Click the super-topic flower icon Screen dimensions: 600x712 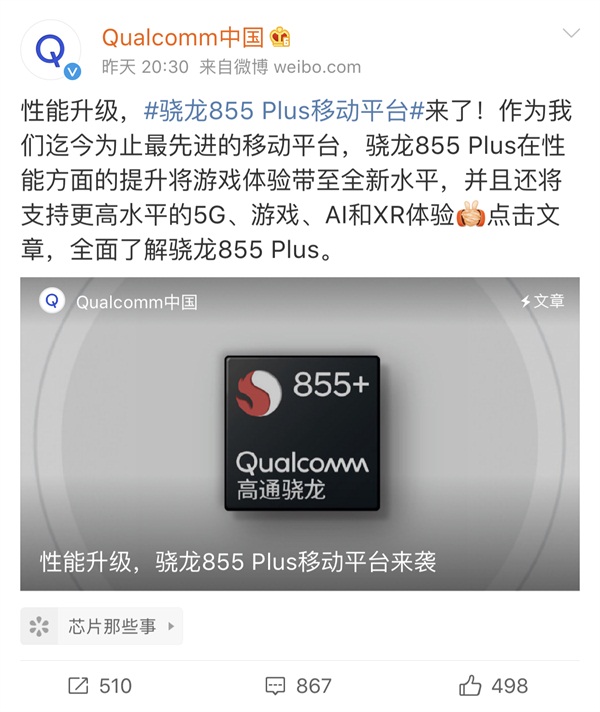(x=39, y=626)
